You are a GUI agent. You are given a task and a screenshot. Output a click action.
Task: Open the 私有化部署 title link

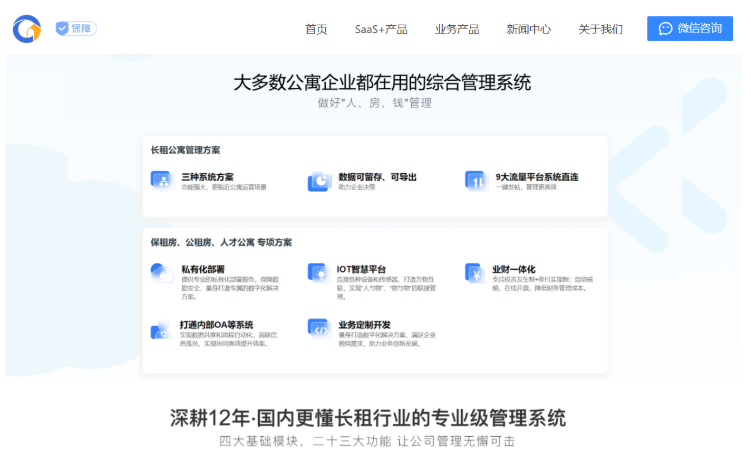[x=202, y=269]
